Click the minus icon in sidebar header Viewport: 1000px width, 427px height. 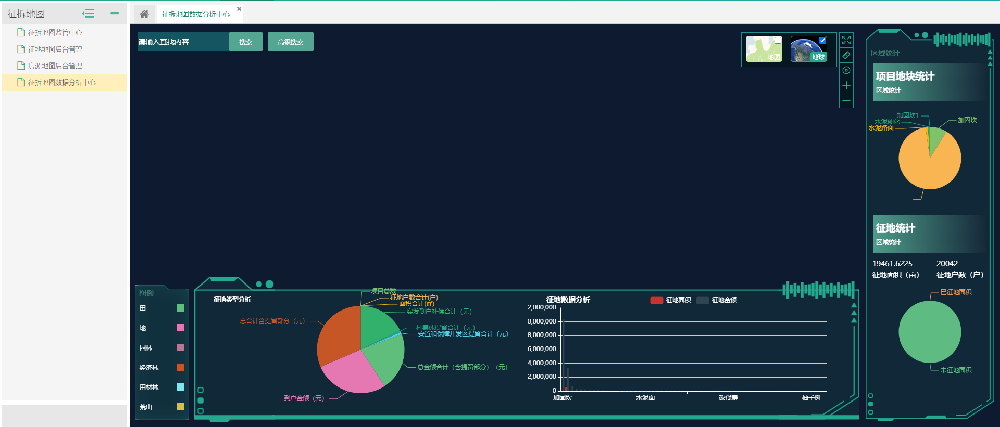pos(115,13)
